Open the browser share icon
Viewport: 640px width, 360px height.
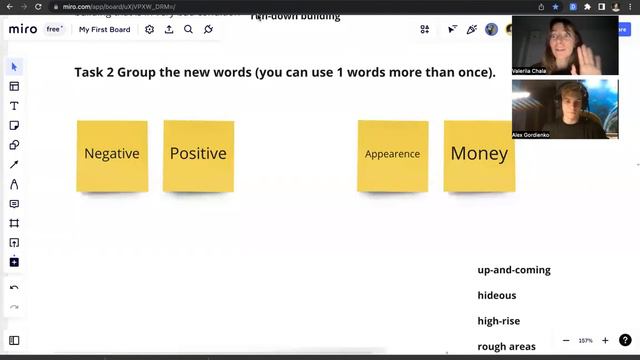[x=541, y=7]
